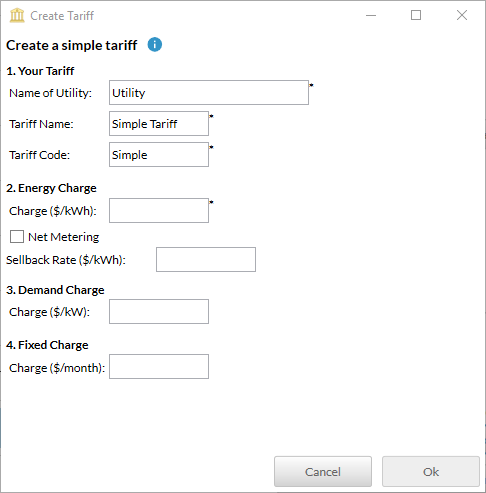Click the 'Tariff Code:' label
This screenshot has width=486, height=493.
39,155
